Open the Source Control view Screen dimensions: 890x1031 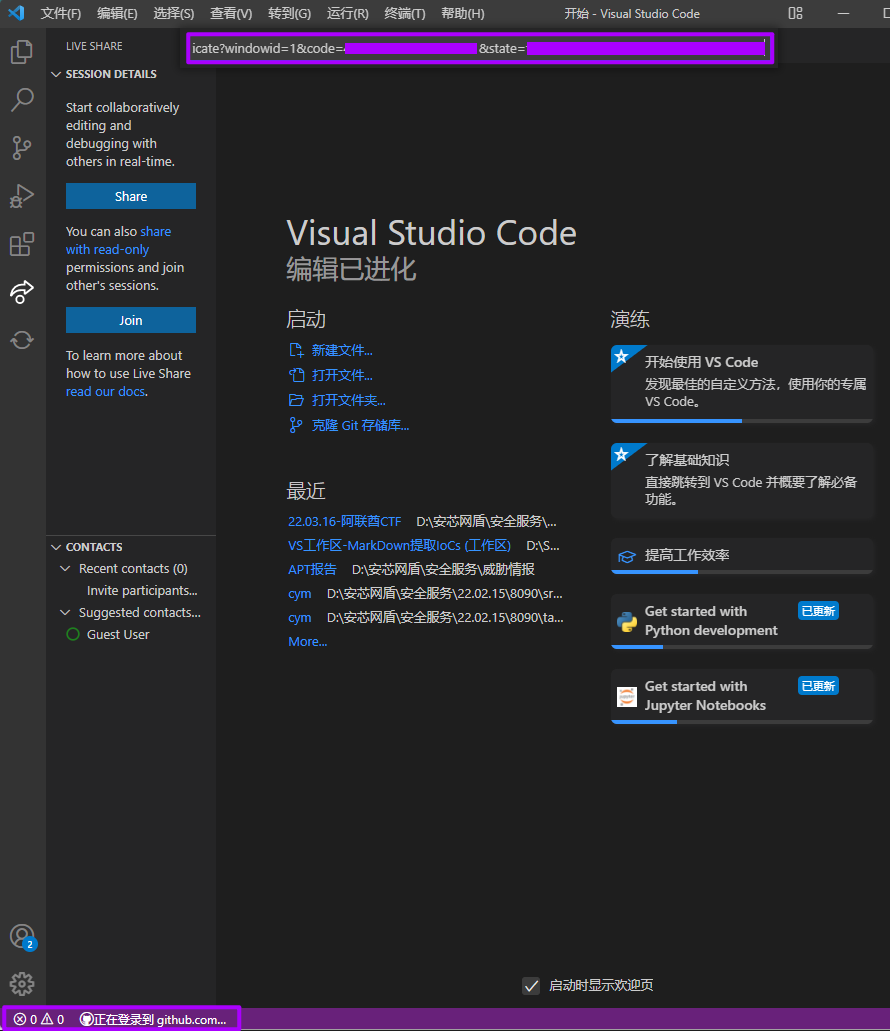[x=22, y=148]
